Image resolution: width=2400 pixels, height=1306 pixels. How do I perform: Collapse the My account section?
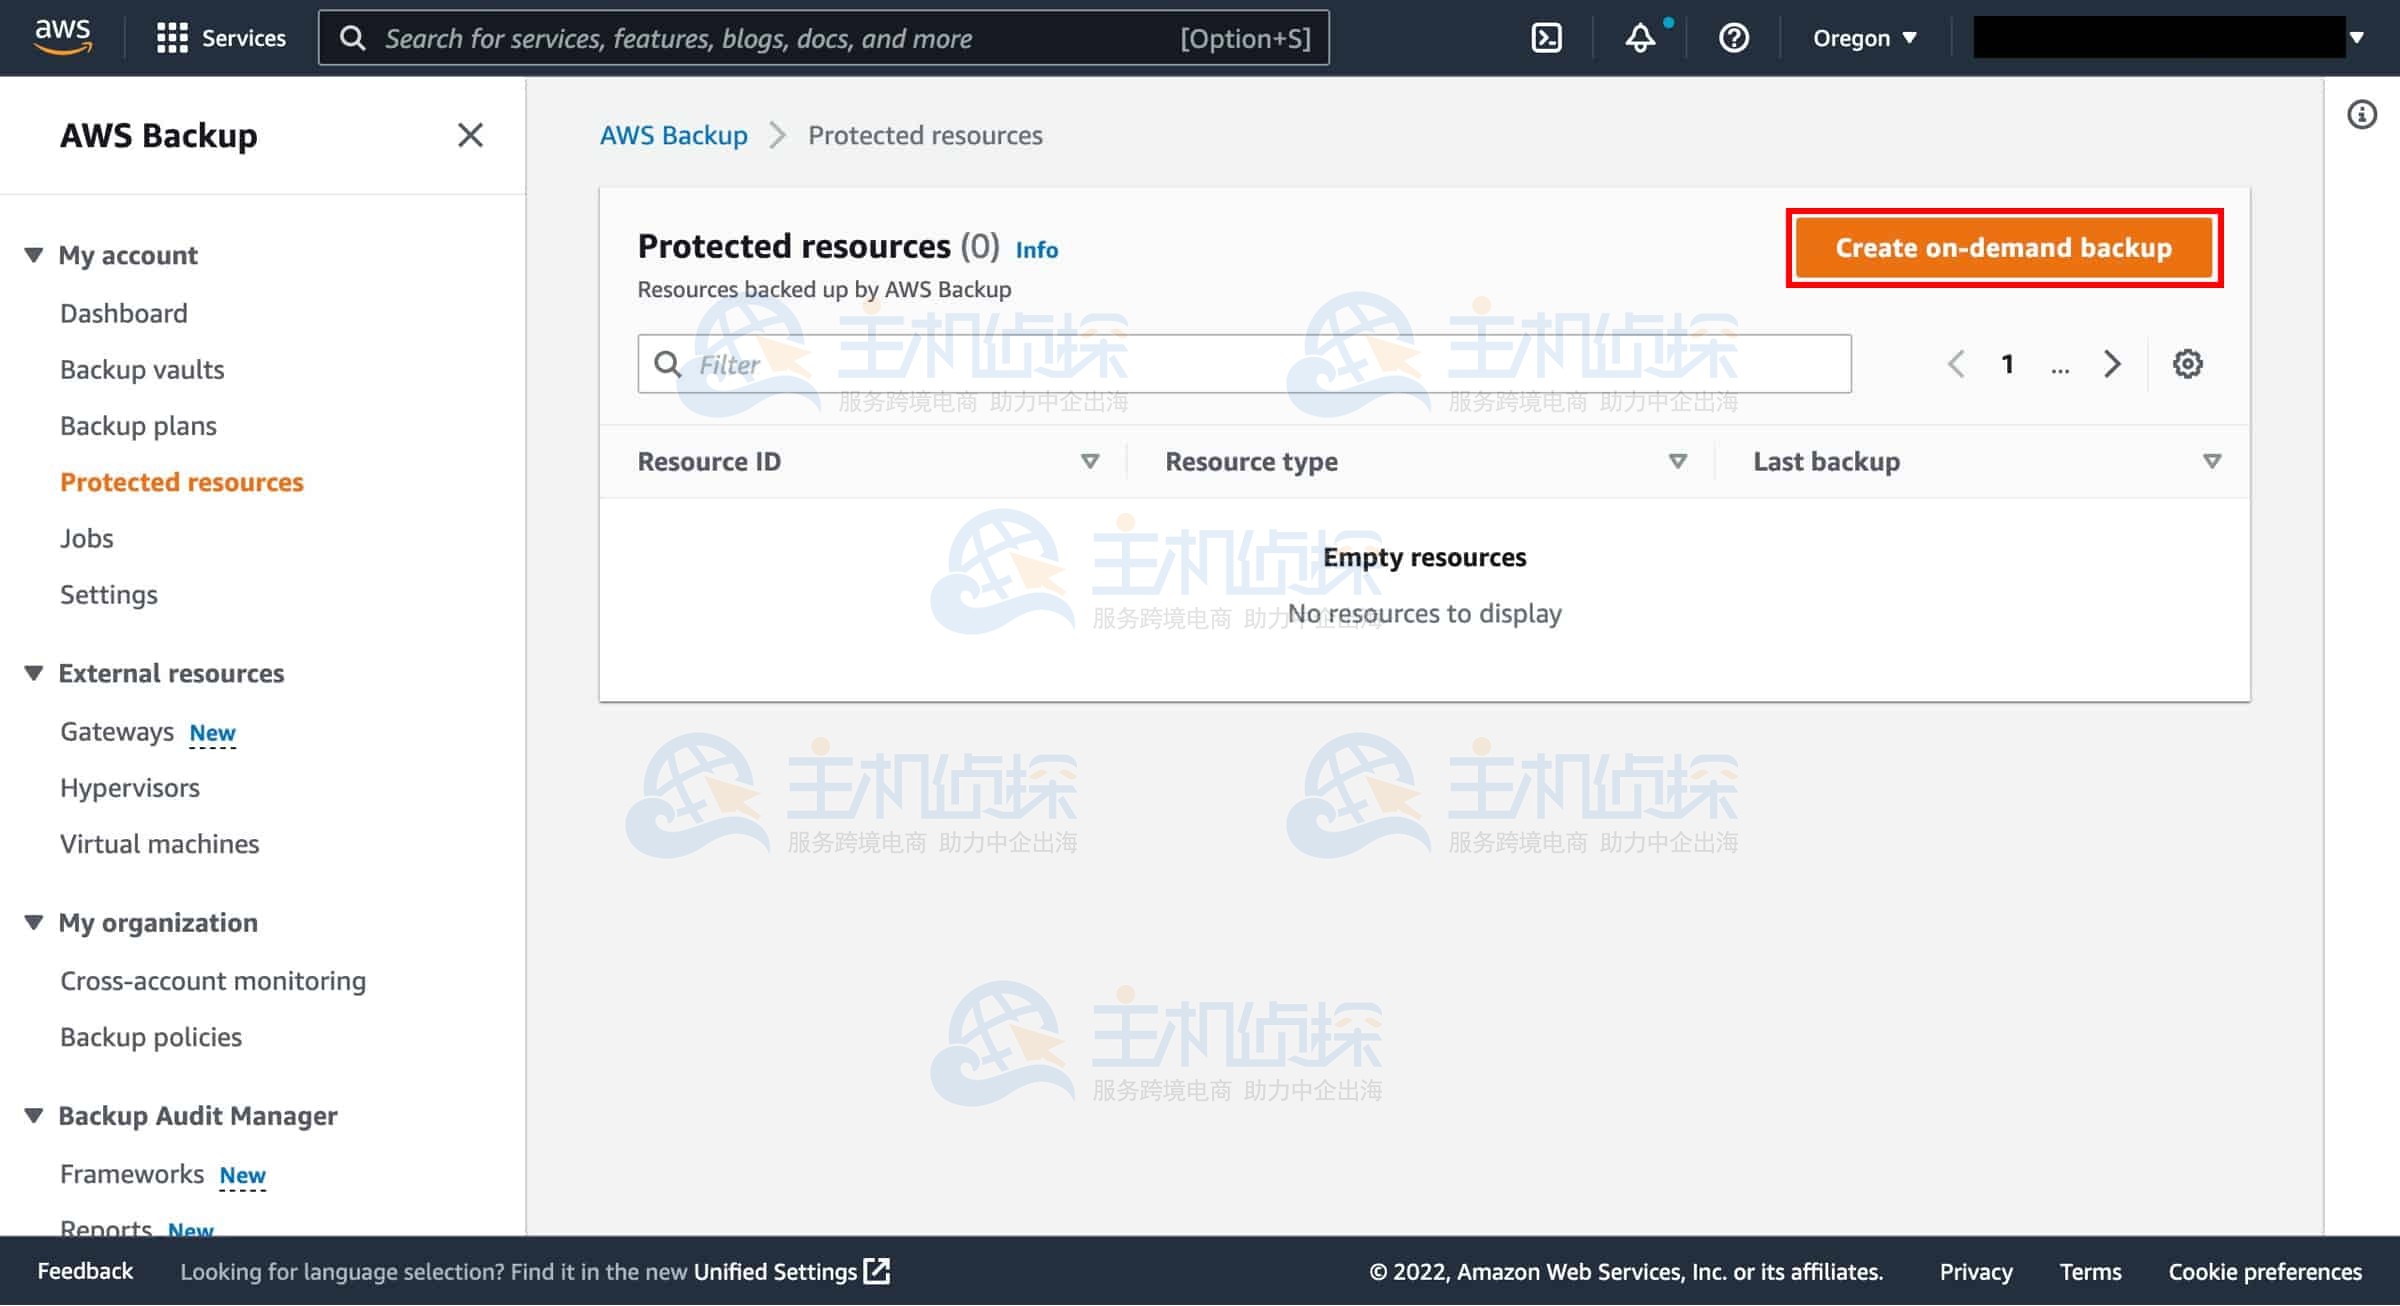[34, 255]
